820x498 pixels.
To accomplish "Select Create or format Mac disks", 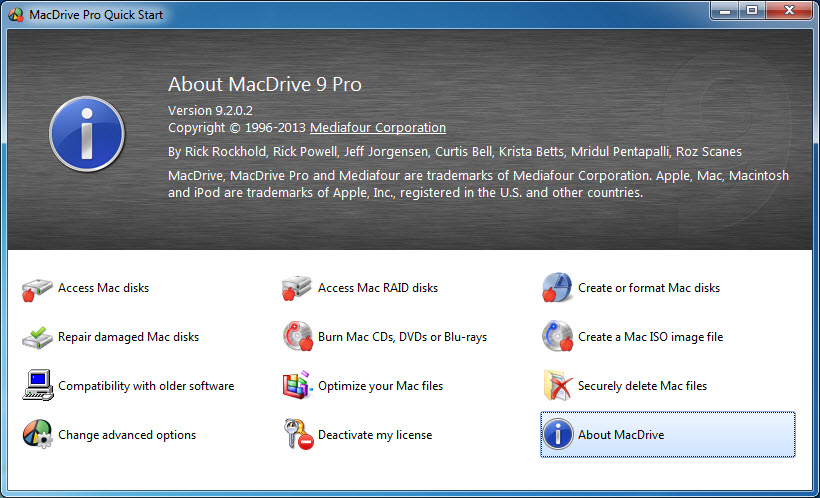I will pyautogui.click(x=648, y=288).
